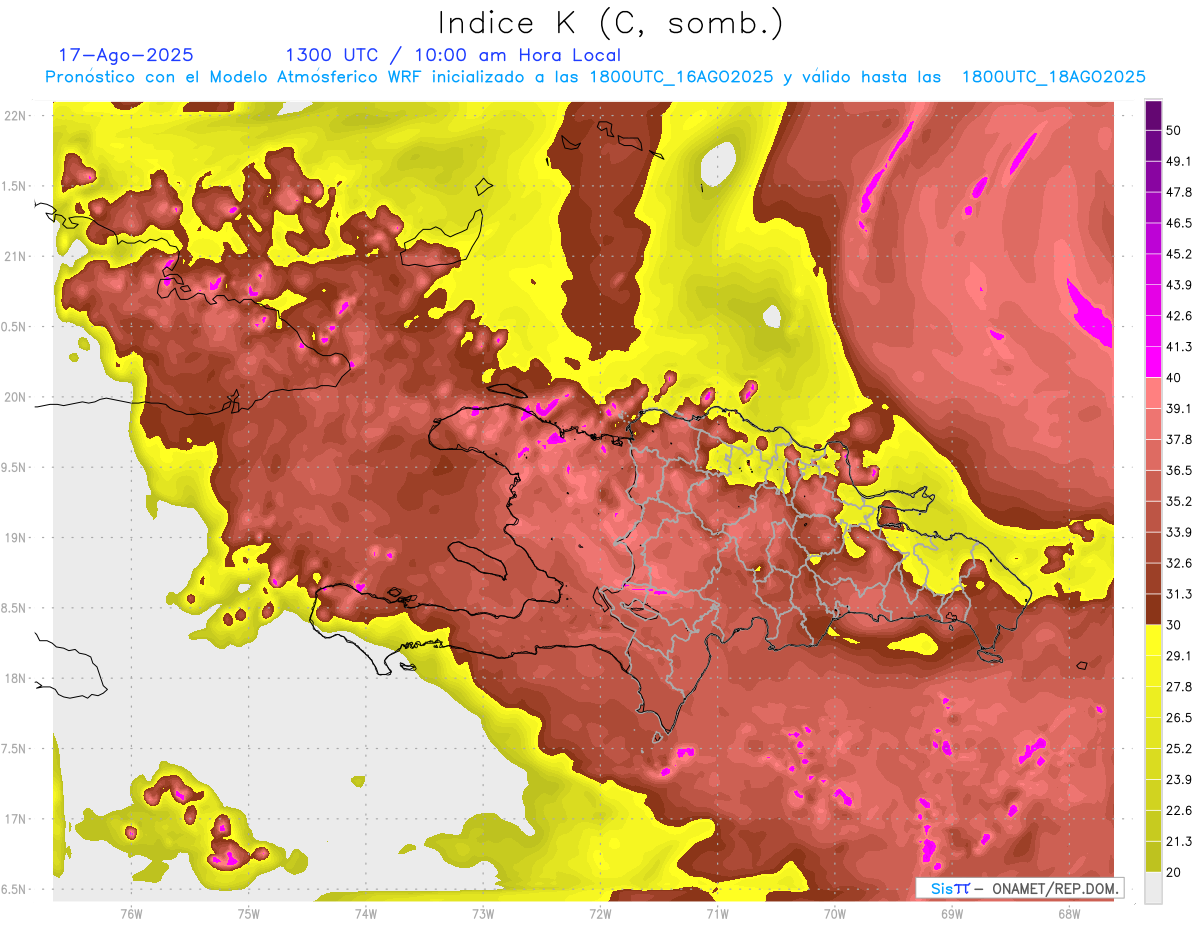This screenshot has width=1200, height=927.
Task: Click latitude label "22N"
Action: click(14, 116)
